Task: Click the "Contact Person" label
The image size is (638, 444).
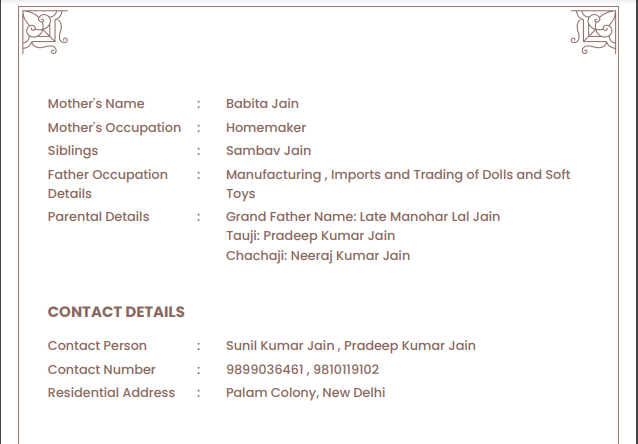Action: click(x=97, y=346)
